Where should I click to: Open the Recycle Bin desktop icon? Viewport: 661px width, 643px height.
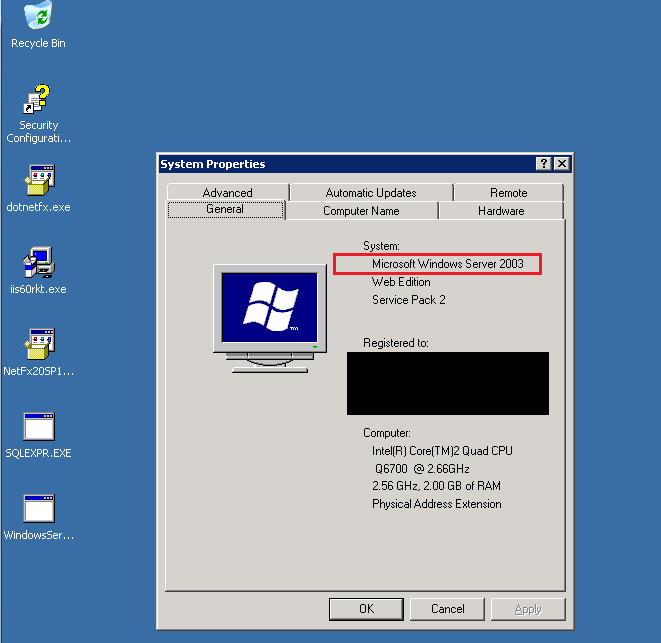(x=38, y=17)
